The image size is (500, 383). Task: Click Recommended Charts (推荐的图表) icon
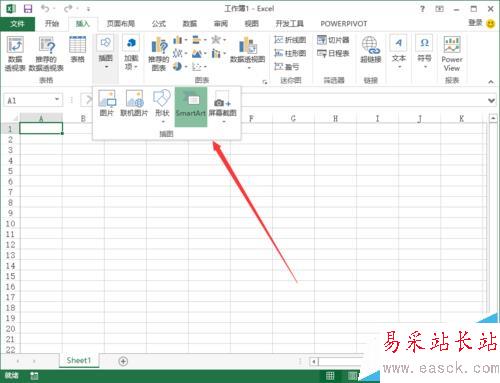click(159, 54)
